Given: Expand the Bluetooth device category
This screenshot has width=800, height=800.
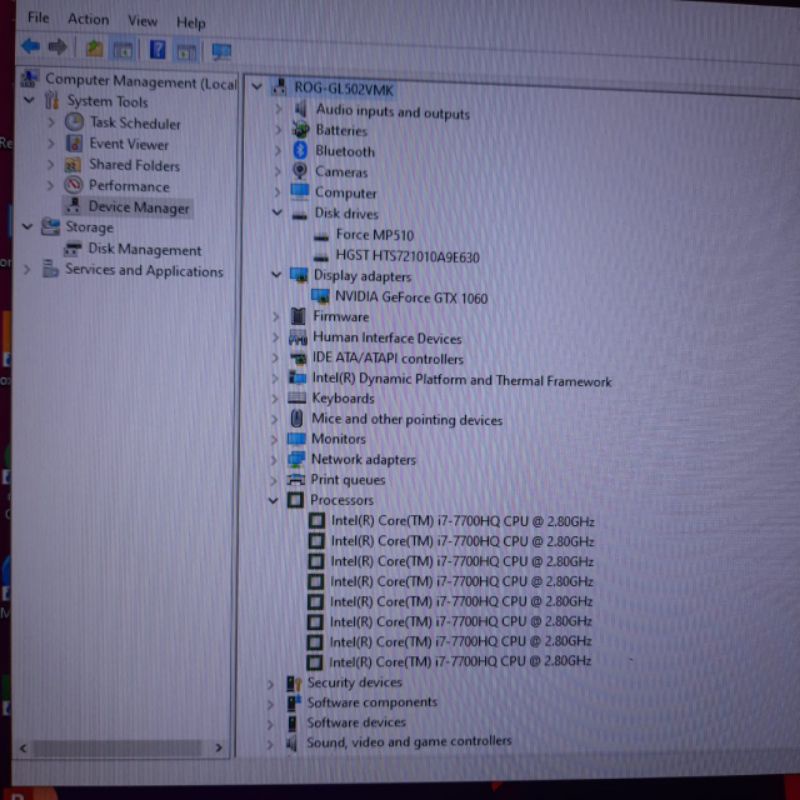Looking at the screenshot, I should [x=279, y=151].
